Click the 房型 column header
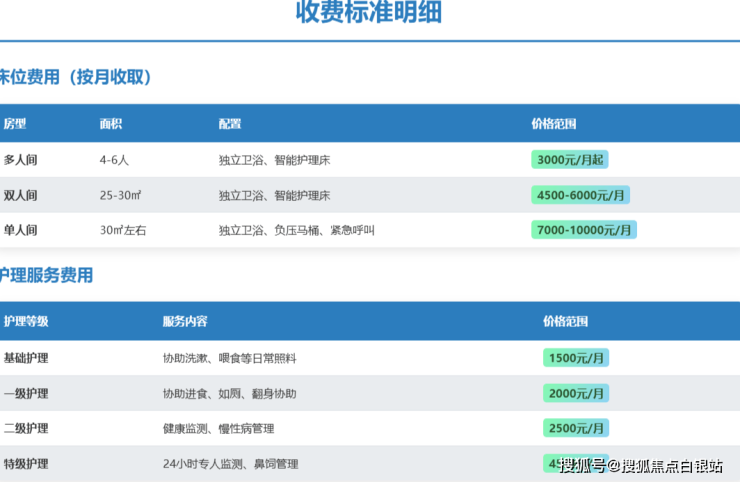The width and height of the screenshot is (740, 482). coord(15,124)
